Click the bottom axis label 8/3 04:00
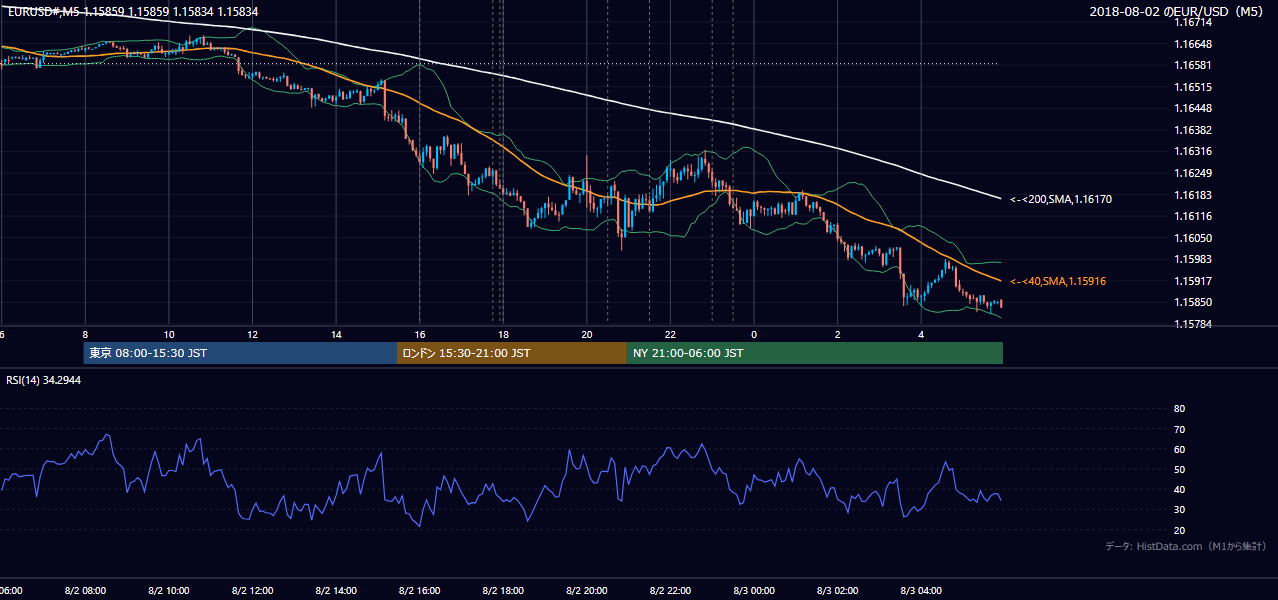This screenshot has height=600, width=1278. [x=921, y=590]
